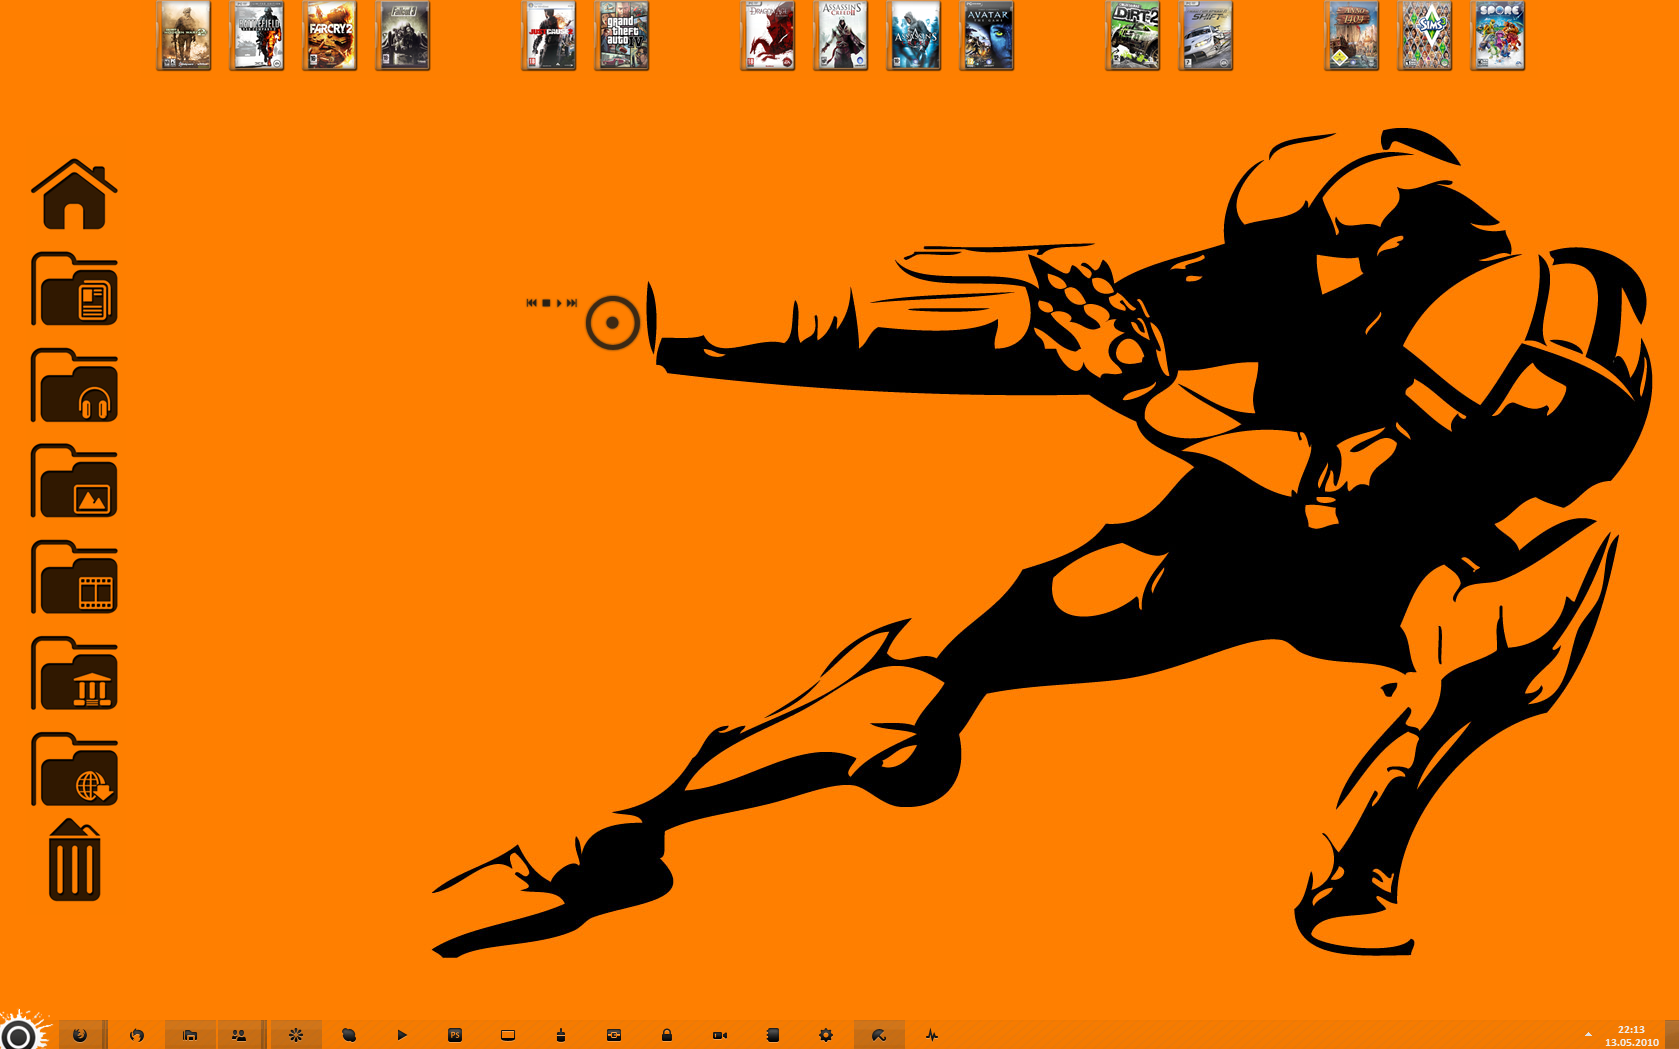The width and height of the screenshot is (1679, 1049).
Task: Click Show Desktop button at taskbar end
Action: click(1672, 1035)
